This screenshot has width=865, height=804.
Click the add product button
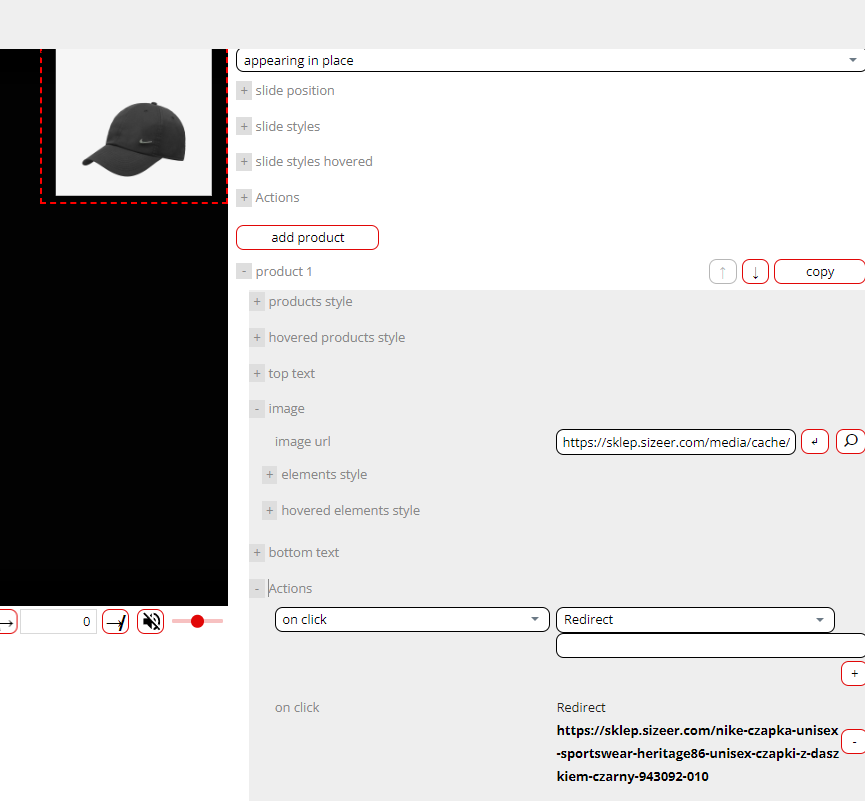tap(307, 238)
